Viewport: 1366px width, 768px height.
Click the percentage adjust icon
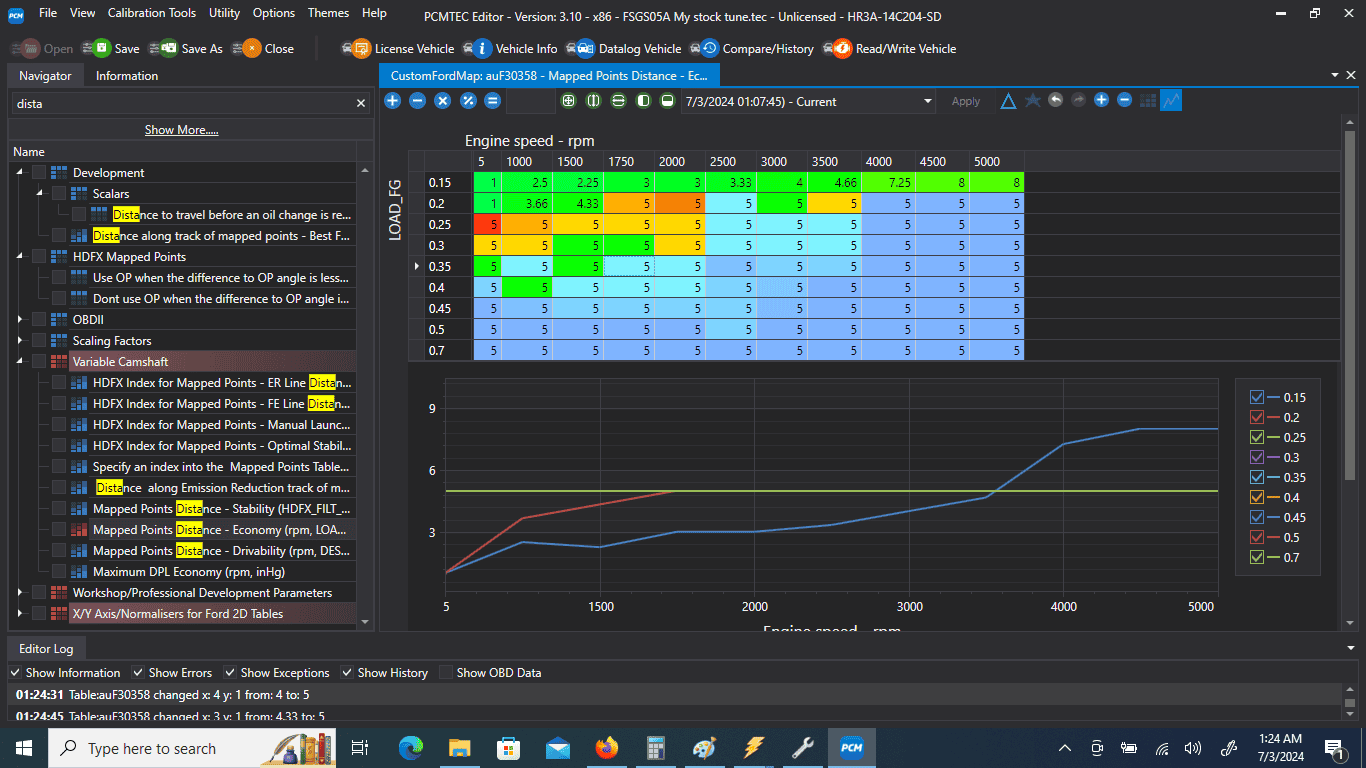tap(468, 100)
